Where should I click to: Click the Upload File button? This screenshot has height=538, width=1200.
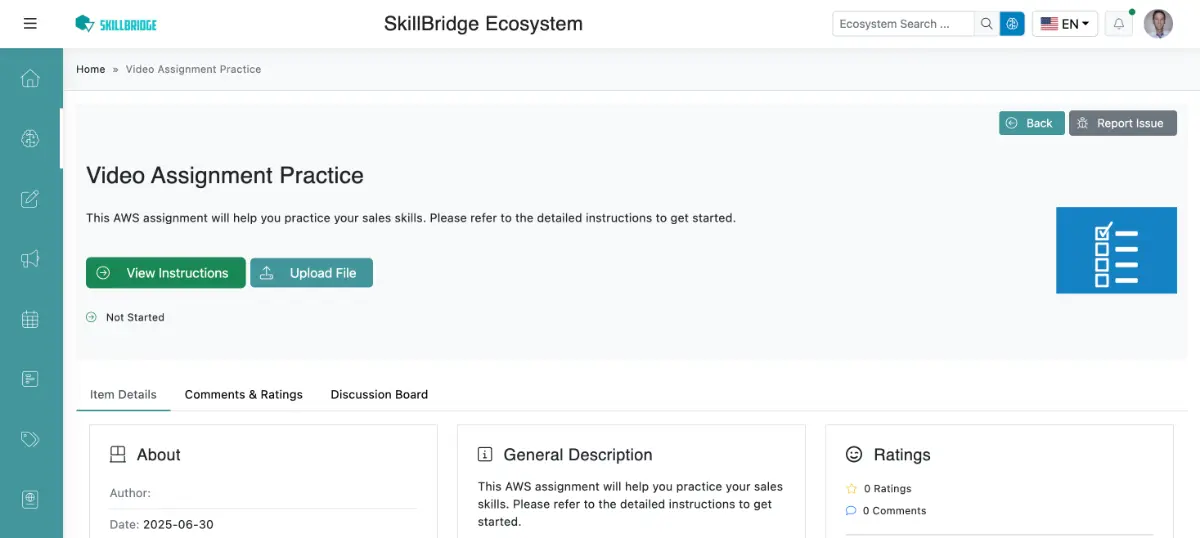click(x=311, y=273)
